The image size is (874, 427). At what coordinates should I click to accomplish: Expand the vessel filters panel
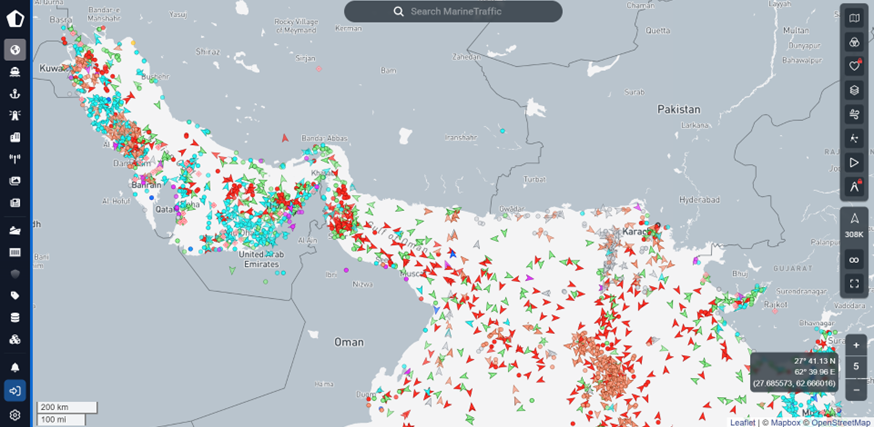(854, 42)
